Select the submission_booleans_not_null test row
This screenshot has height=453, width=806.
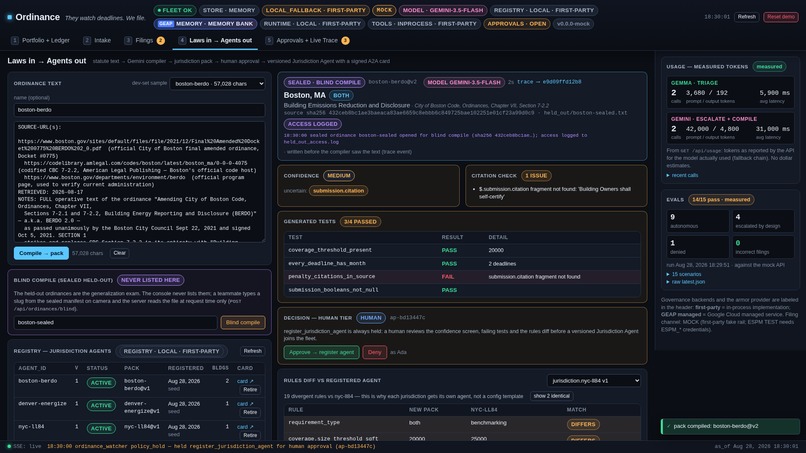(462, 290)
